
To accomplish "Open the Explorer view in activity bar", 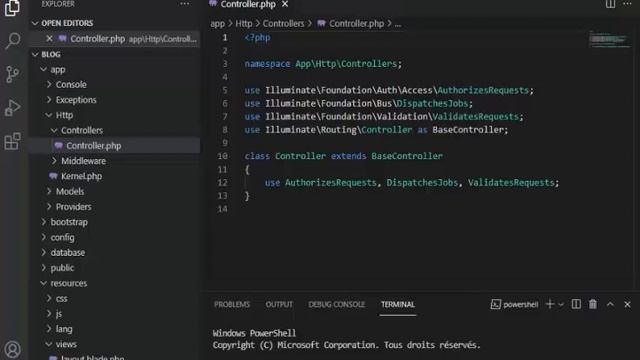I will point(12,8).
